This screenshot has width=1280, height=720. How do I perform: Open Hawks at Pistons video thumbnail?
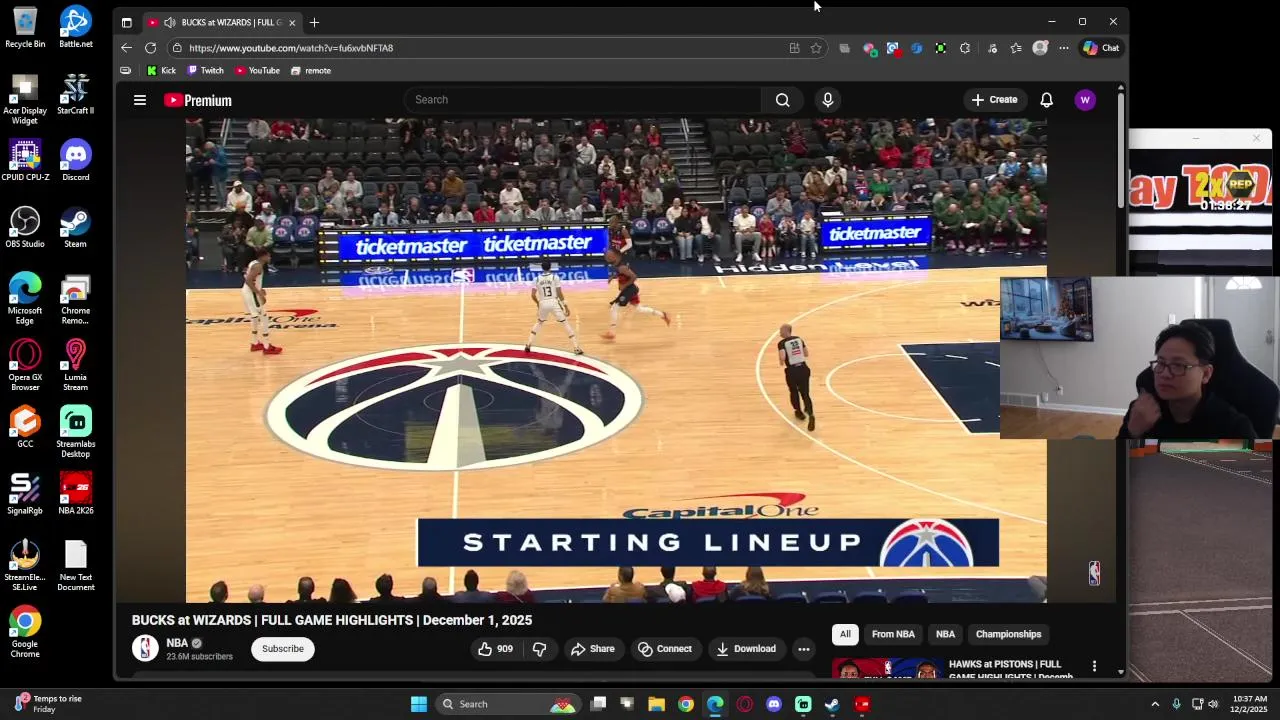(886, 669)
